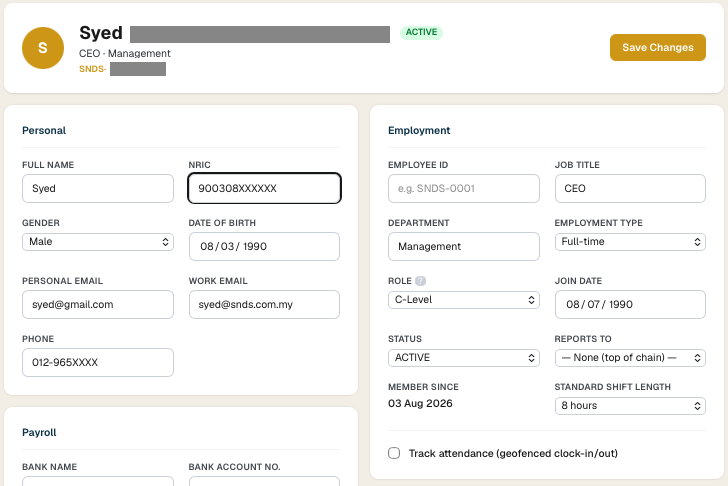Focus the NRIC input field
The width and height of the screenshot is (728, 486).
264,188
